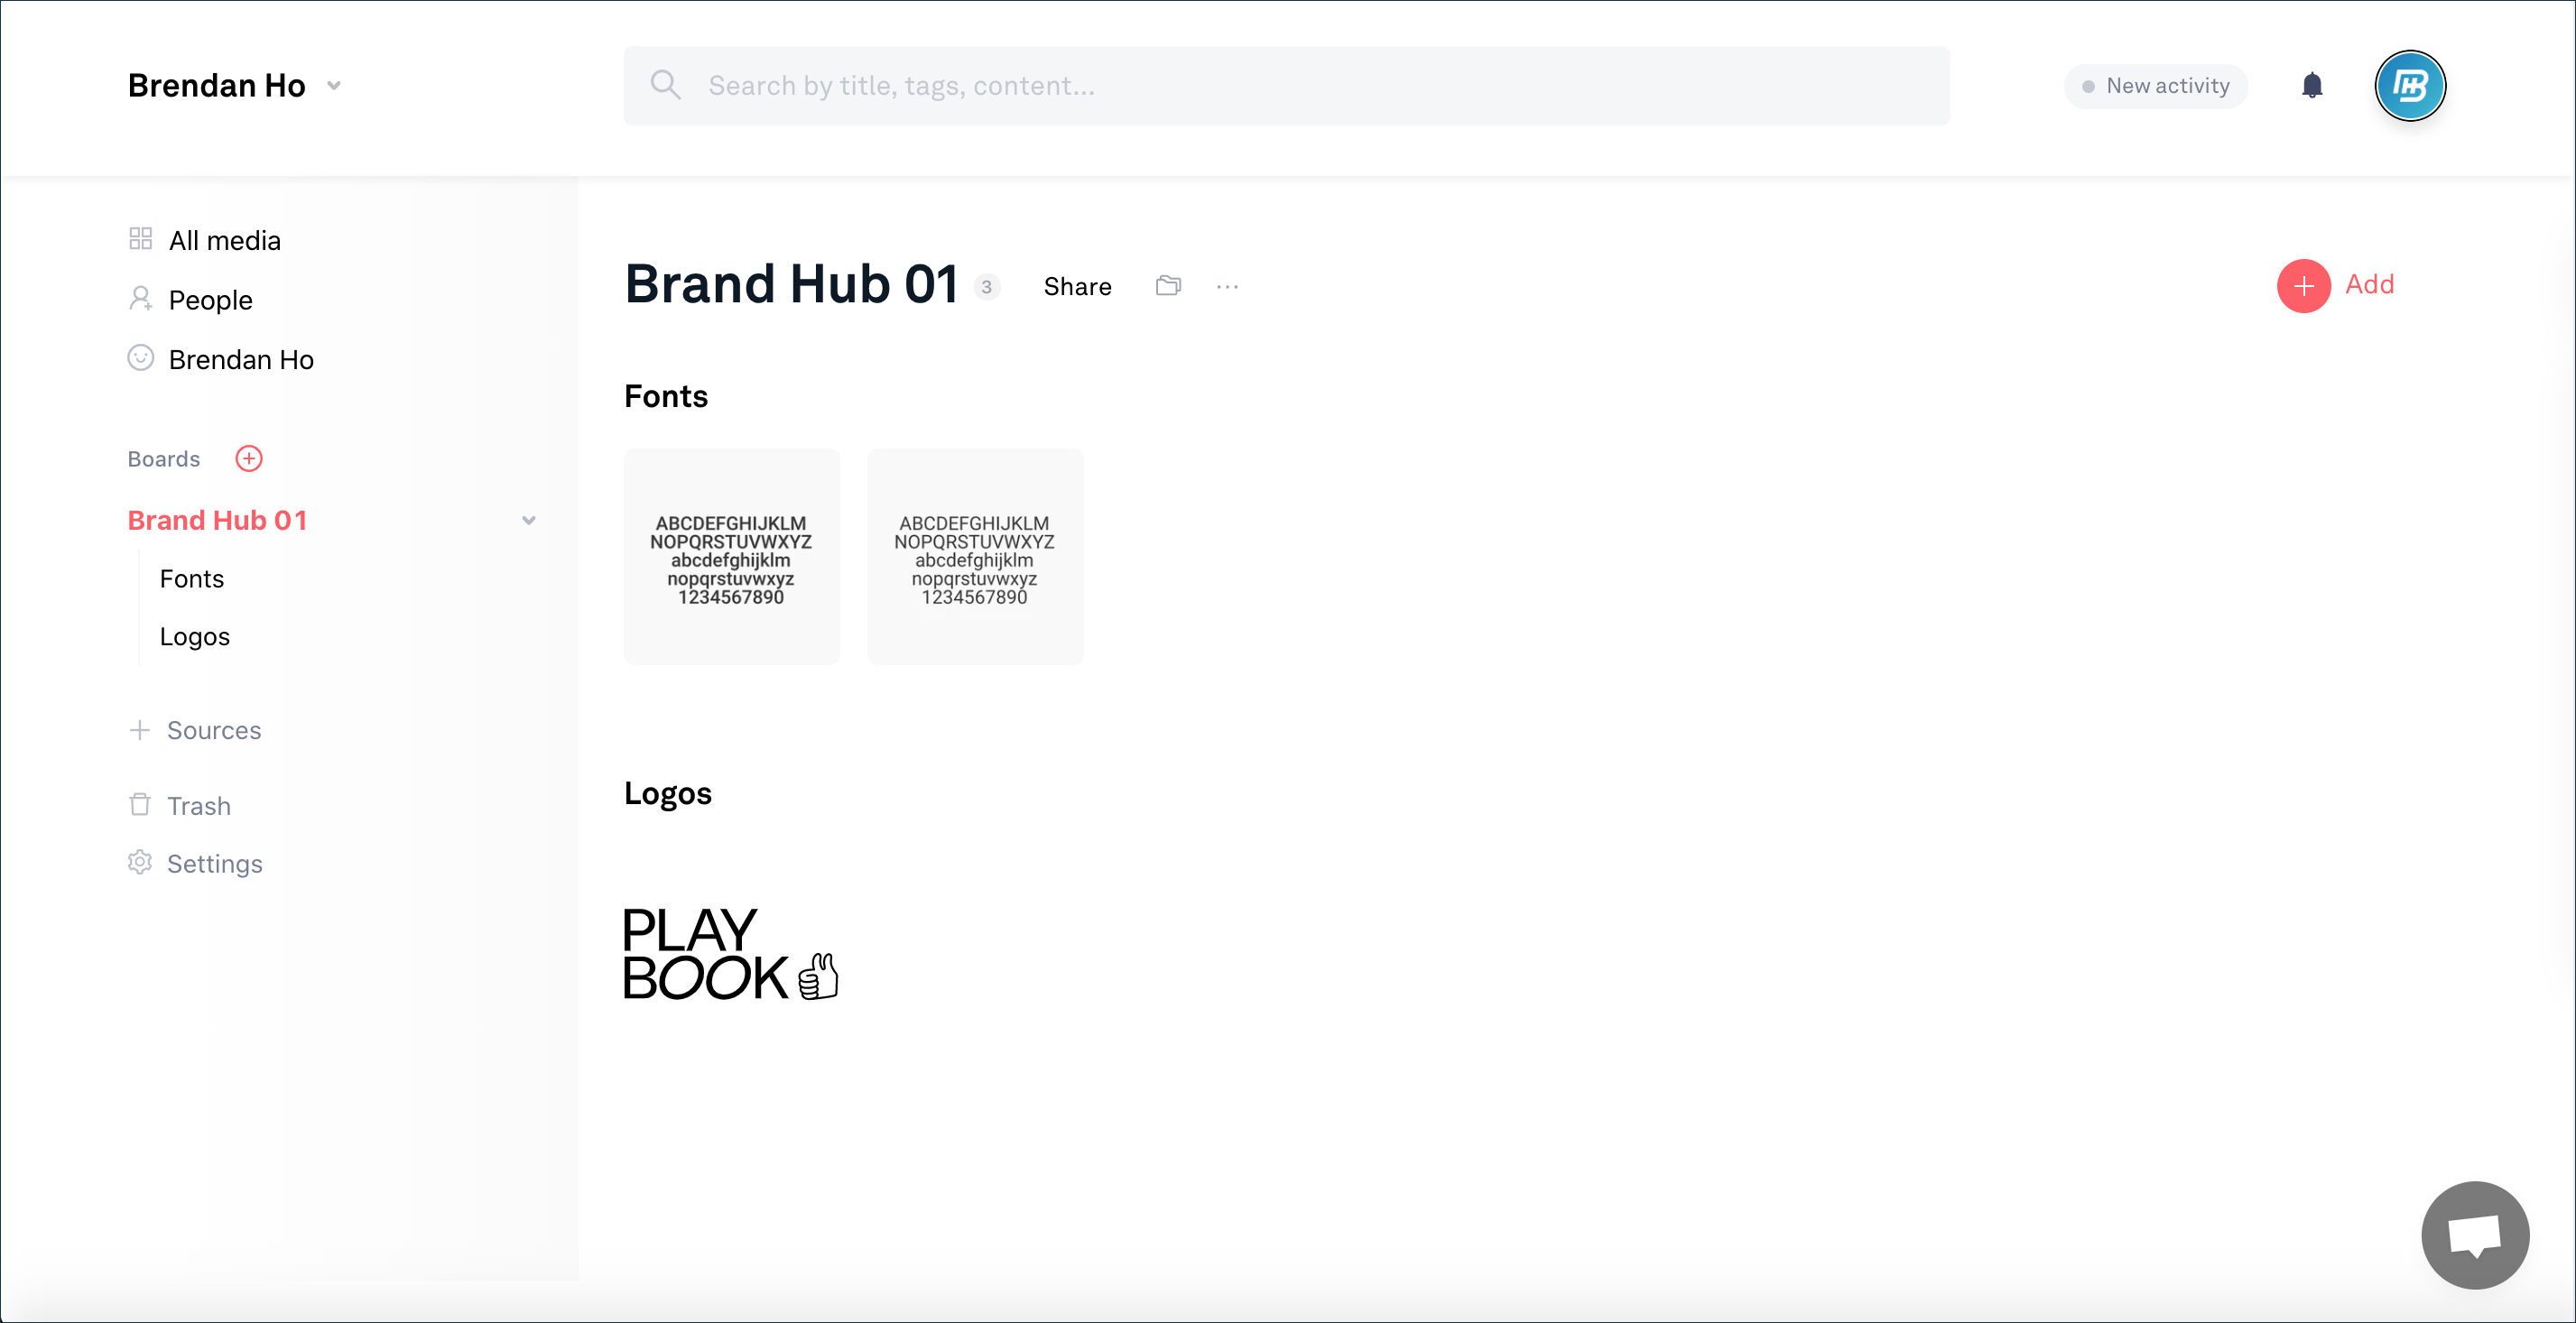
Task: Click the search magnifier icon
Action: [x=665, y=85]
